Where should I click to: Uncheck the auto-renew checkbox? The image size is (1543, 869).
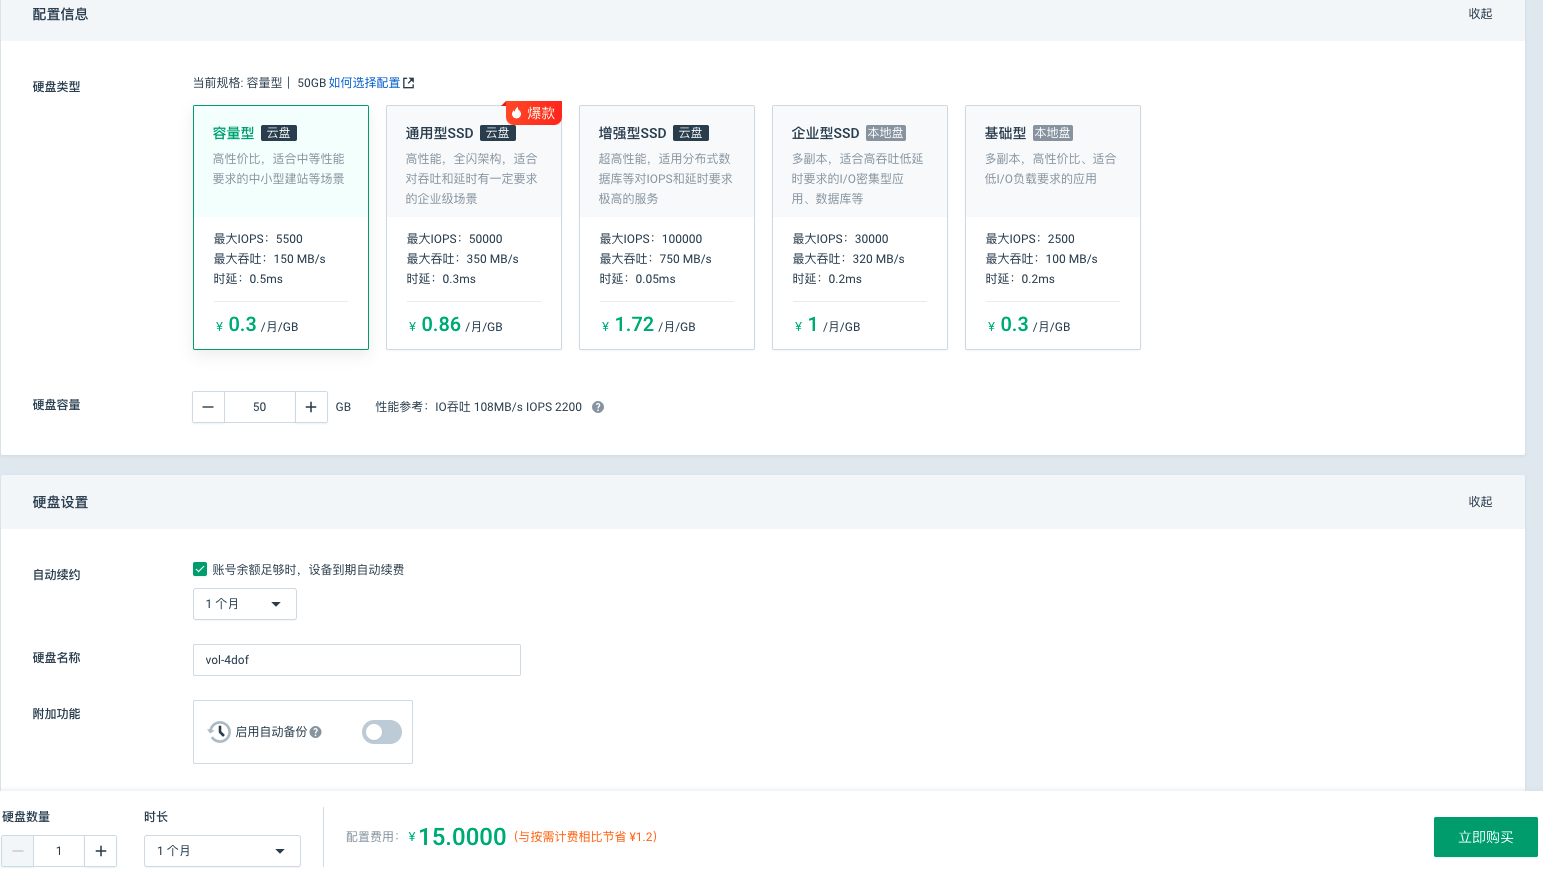click(200, 569)
